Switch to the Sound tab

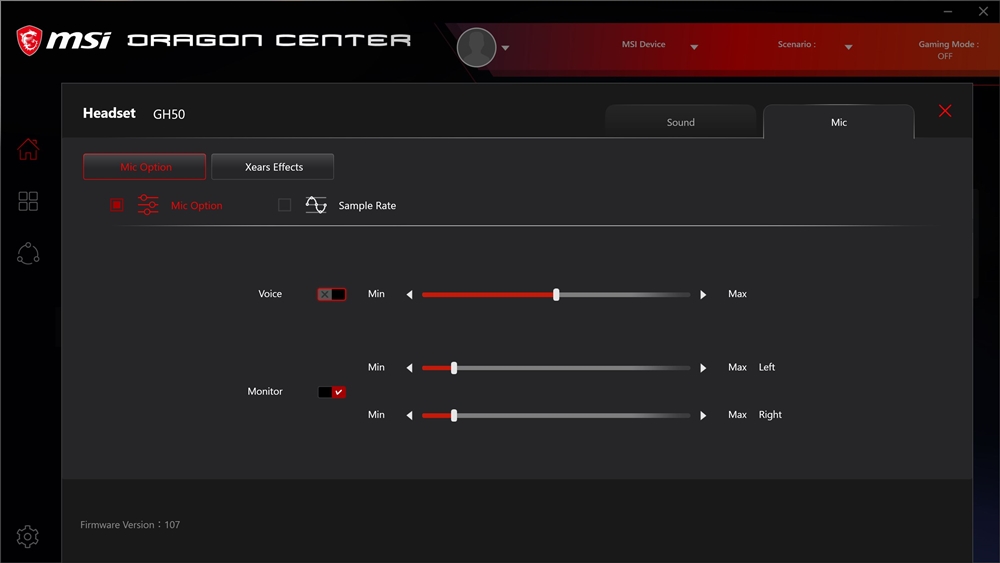(680, 121)
